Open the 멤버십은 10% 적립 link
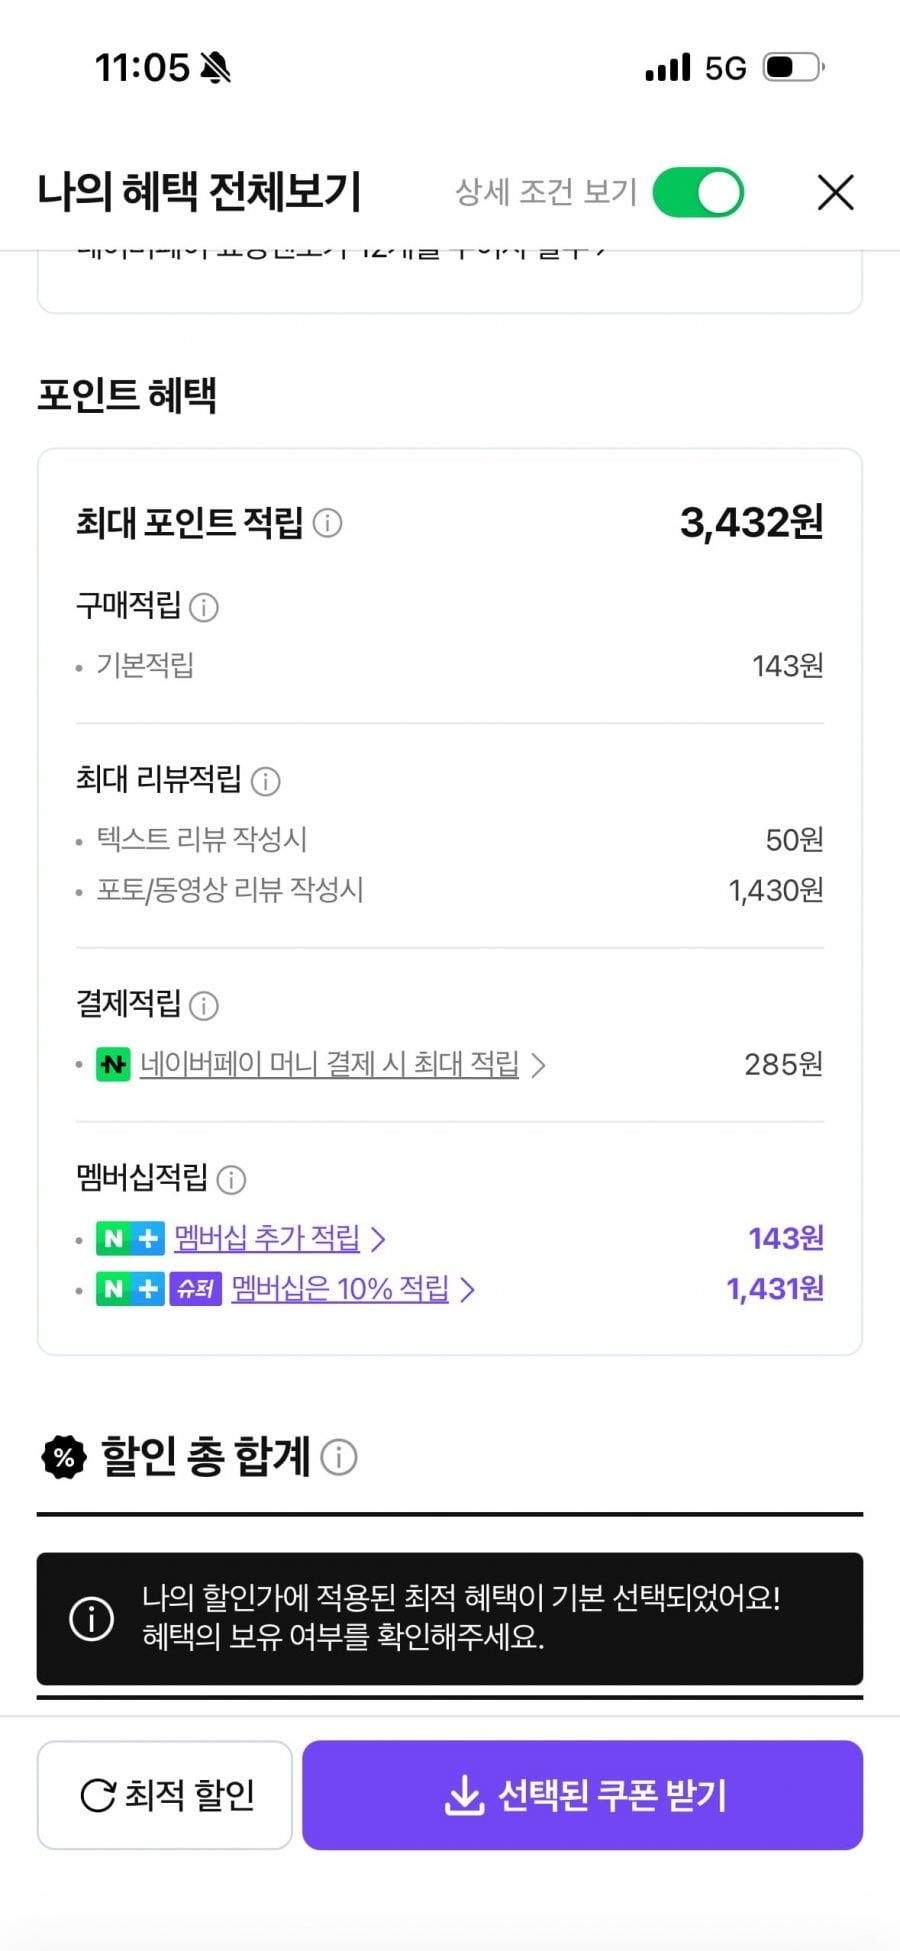The image size is (900, 1951). tap(340, 1288)
